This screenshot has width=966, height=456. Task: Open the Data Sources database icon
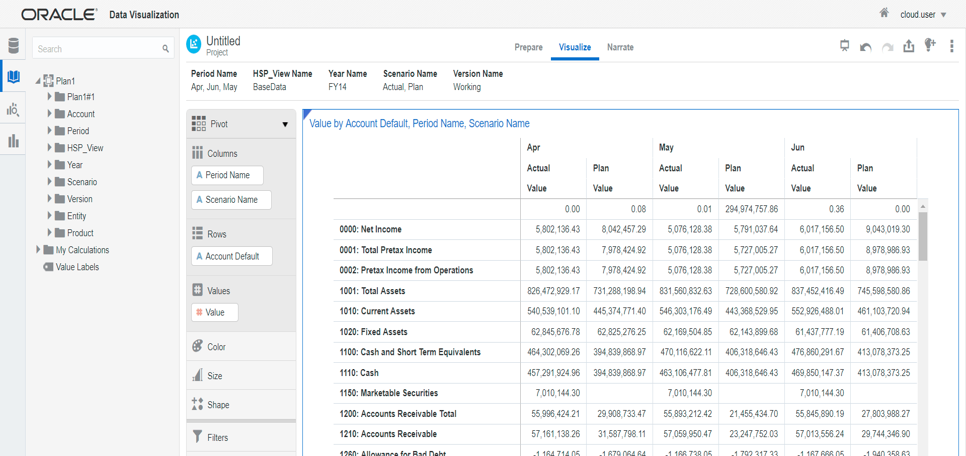click(13, 46)
